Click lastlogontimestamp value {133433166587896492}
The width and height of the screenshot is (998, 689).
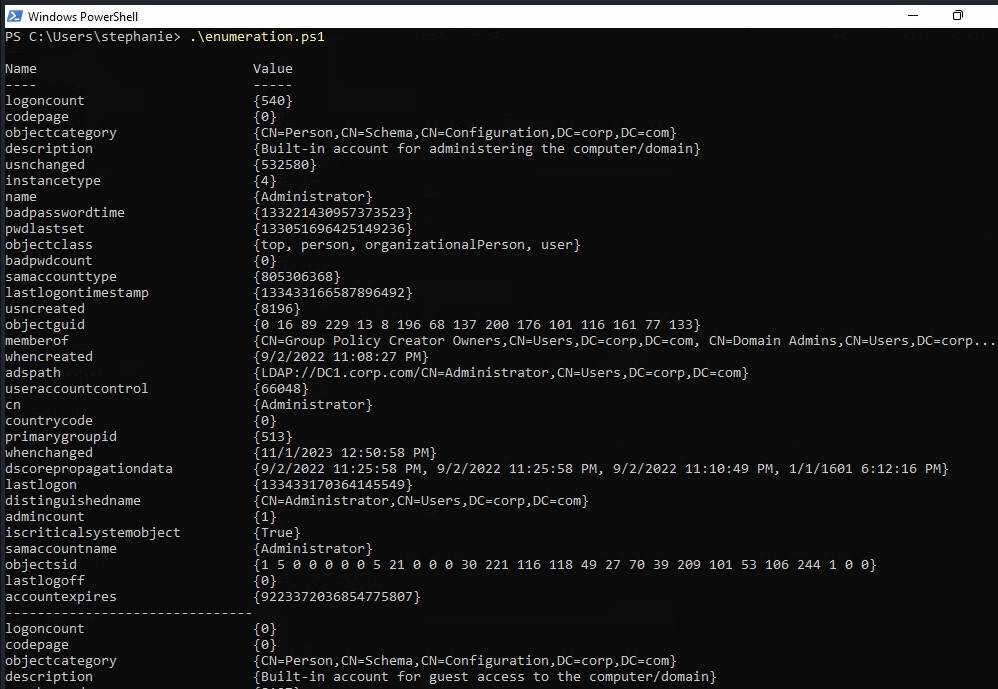tap(333, 293)
